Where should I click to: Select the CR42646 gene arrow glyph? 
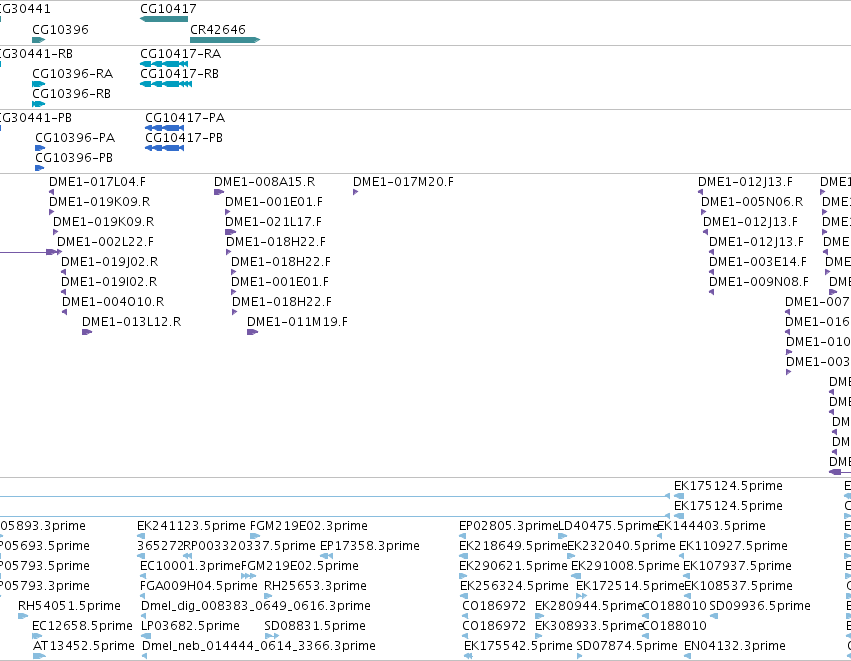tap(225, 40)
